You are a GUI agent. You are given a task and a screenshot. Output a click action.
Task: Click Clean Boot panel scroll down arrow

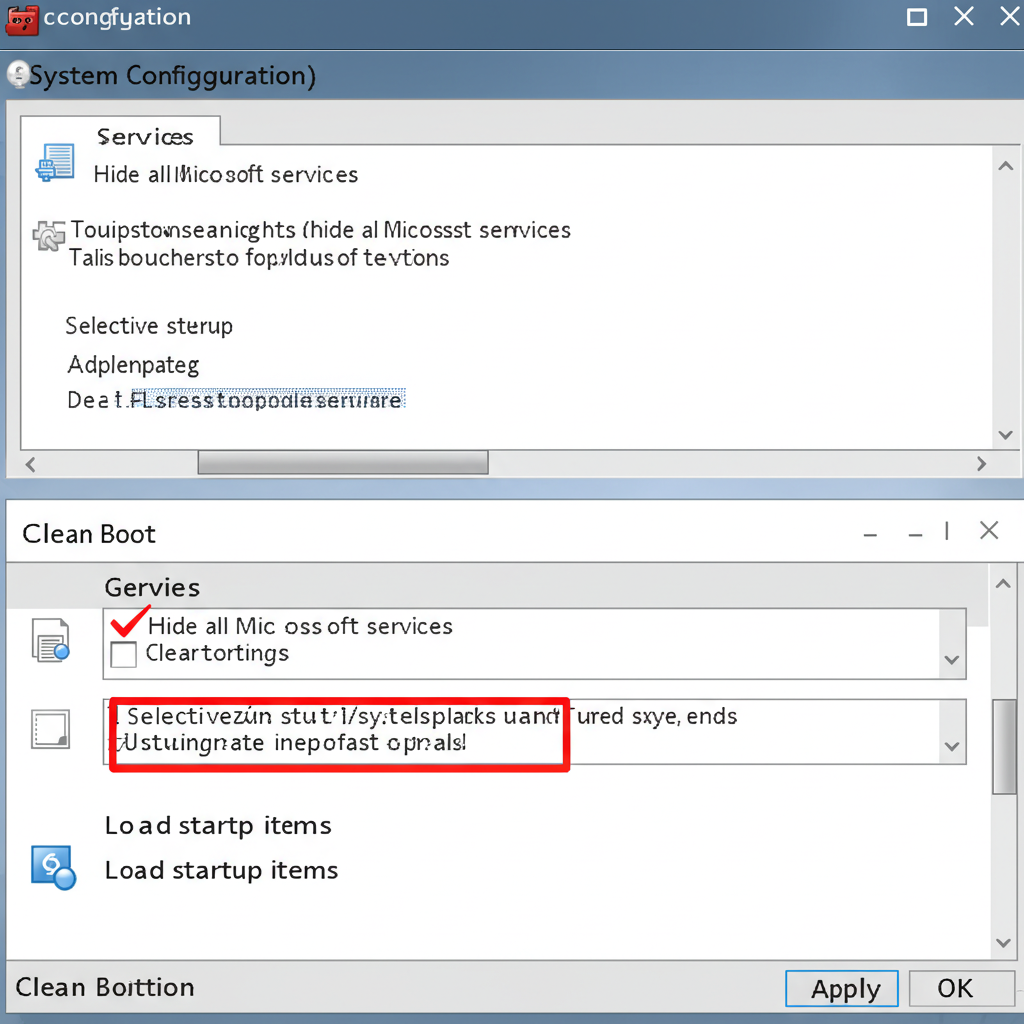coord(1003,942)
